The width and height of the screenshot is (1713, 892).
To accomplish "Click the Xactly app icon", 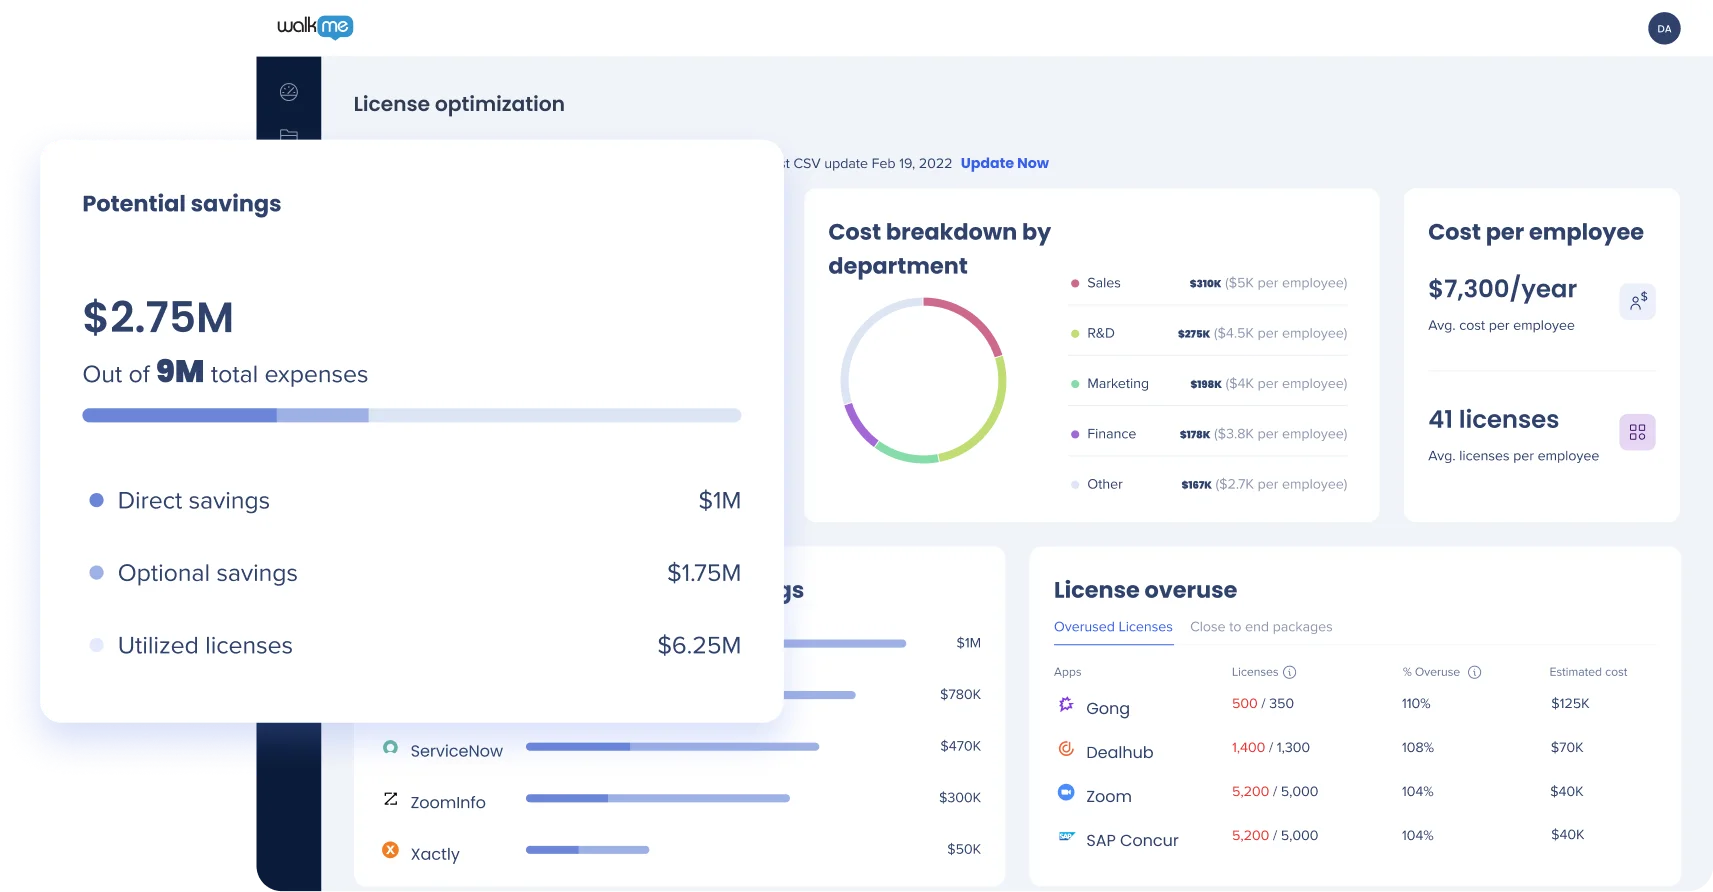I will pos(390,850).
